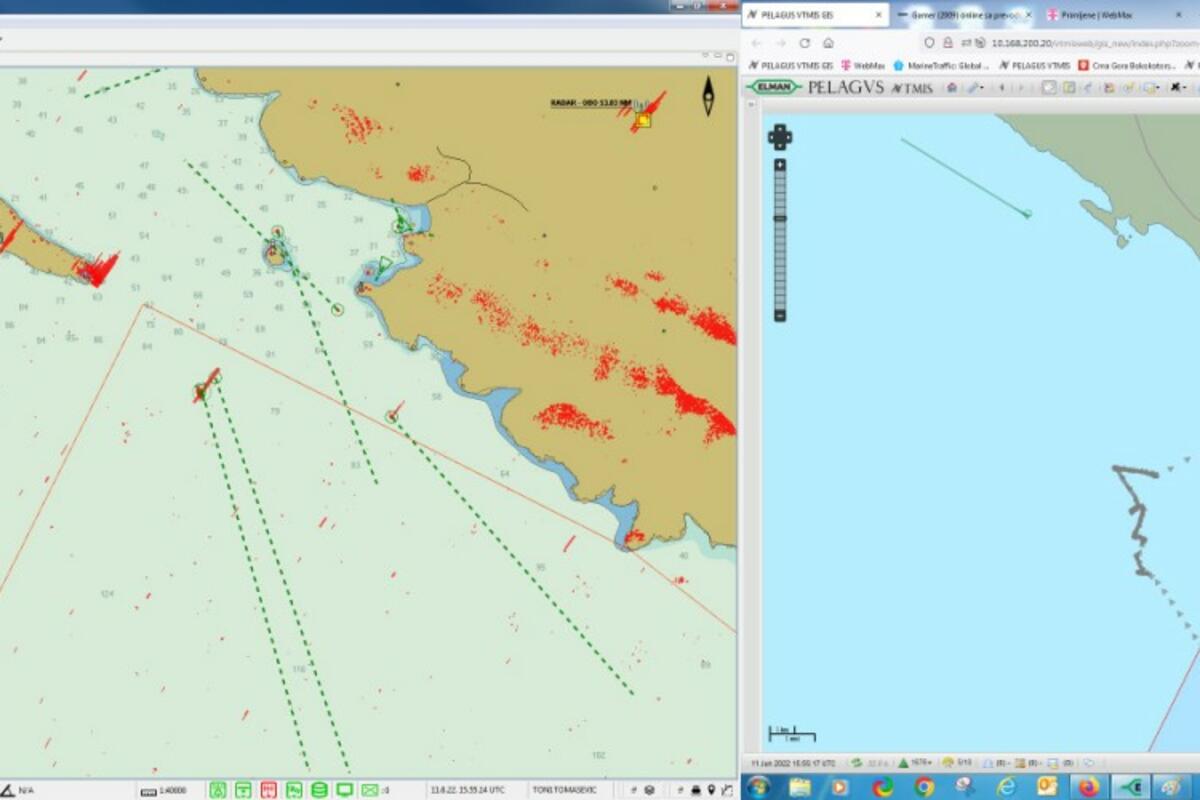Click the printer icon in status bar
Viewport: 1200px width, 800px height.
[695, 790]
